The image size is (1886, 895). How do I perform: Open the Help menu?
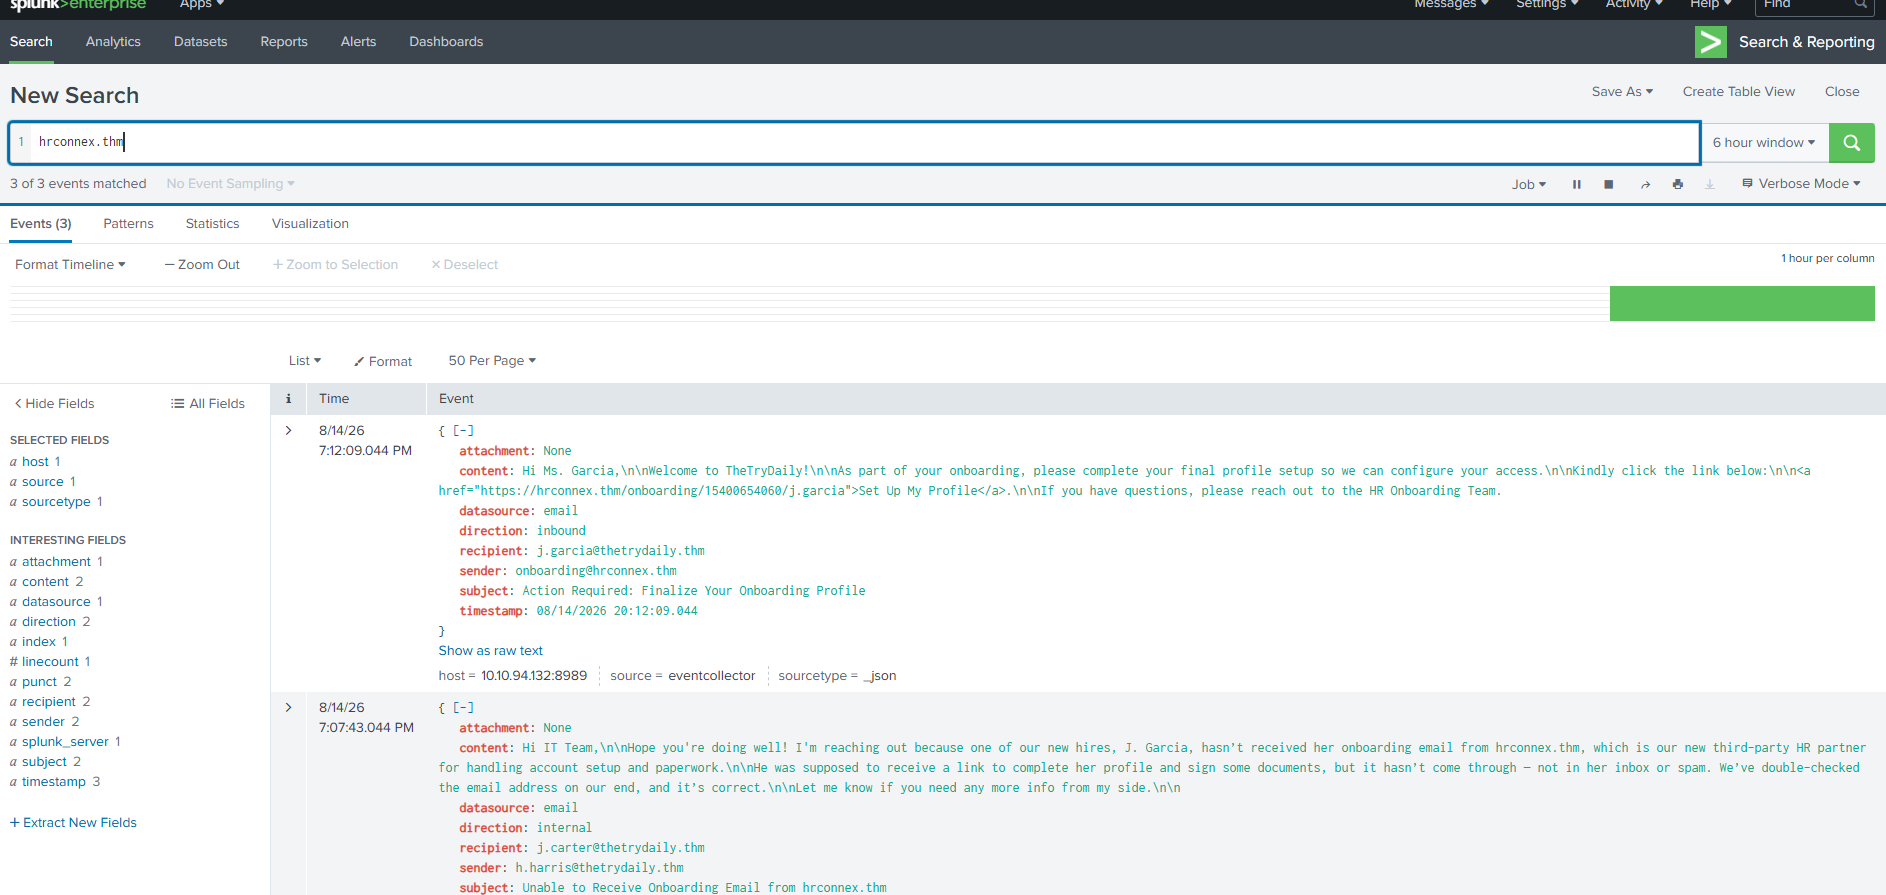1711,5
